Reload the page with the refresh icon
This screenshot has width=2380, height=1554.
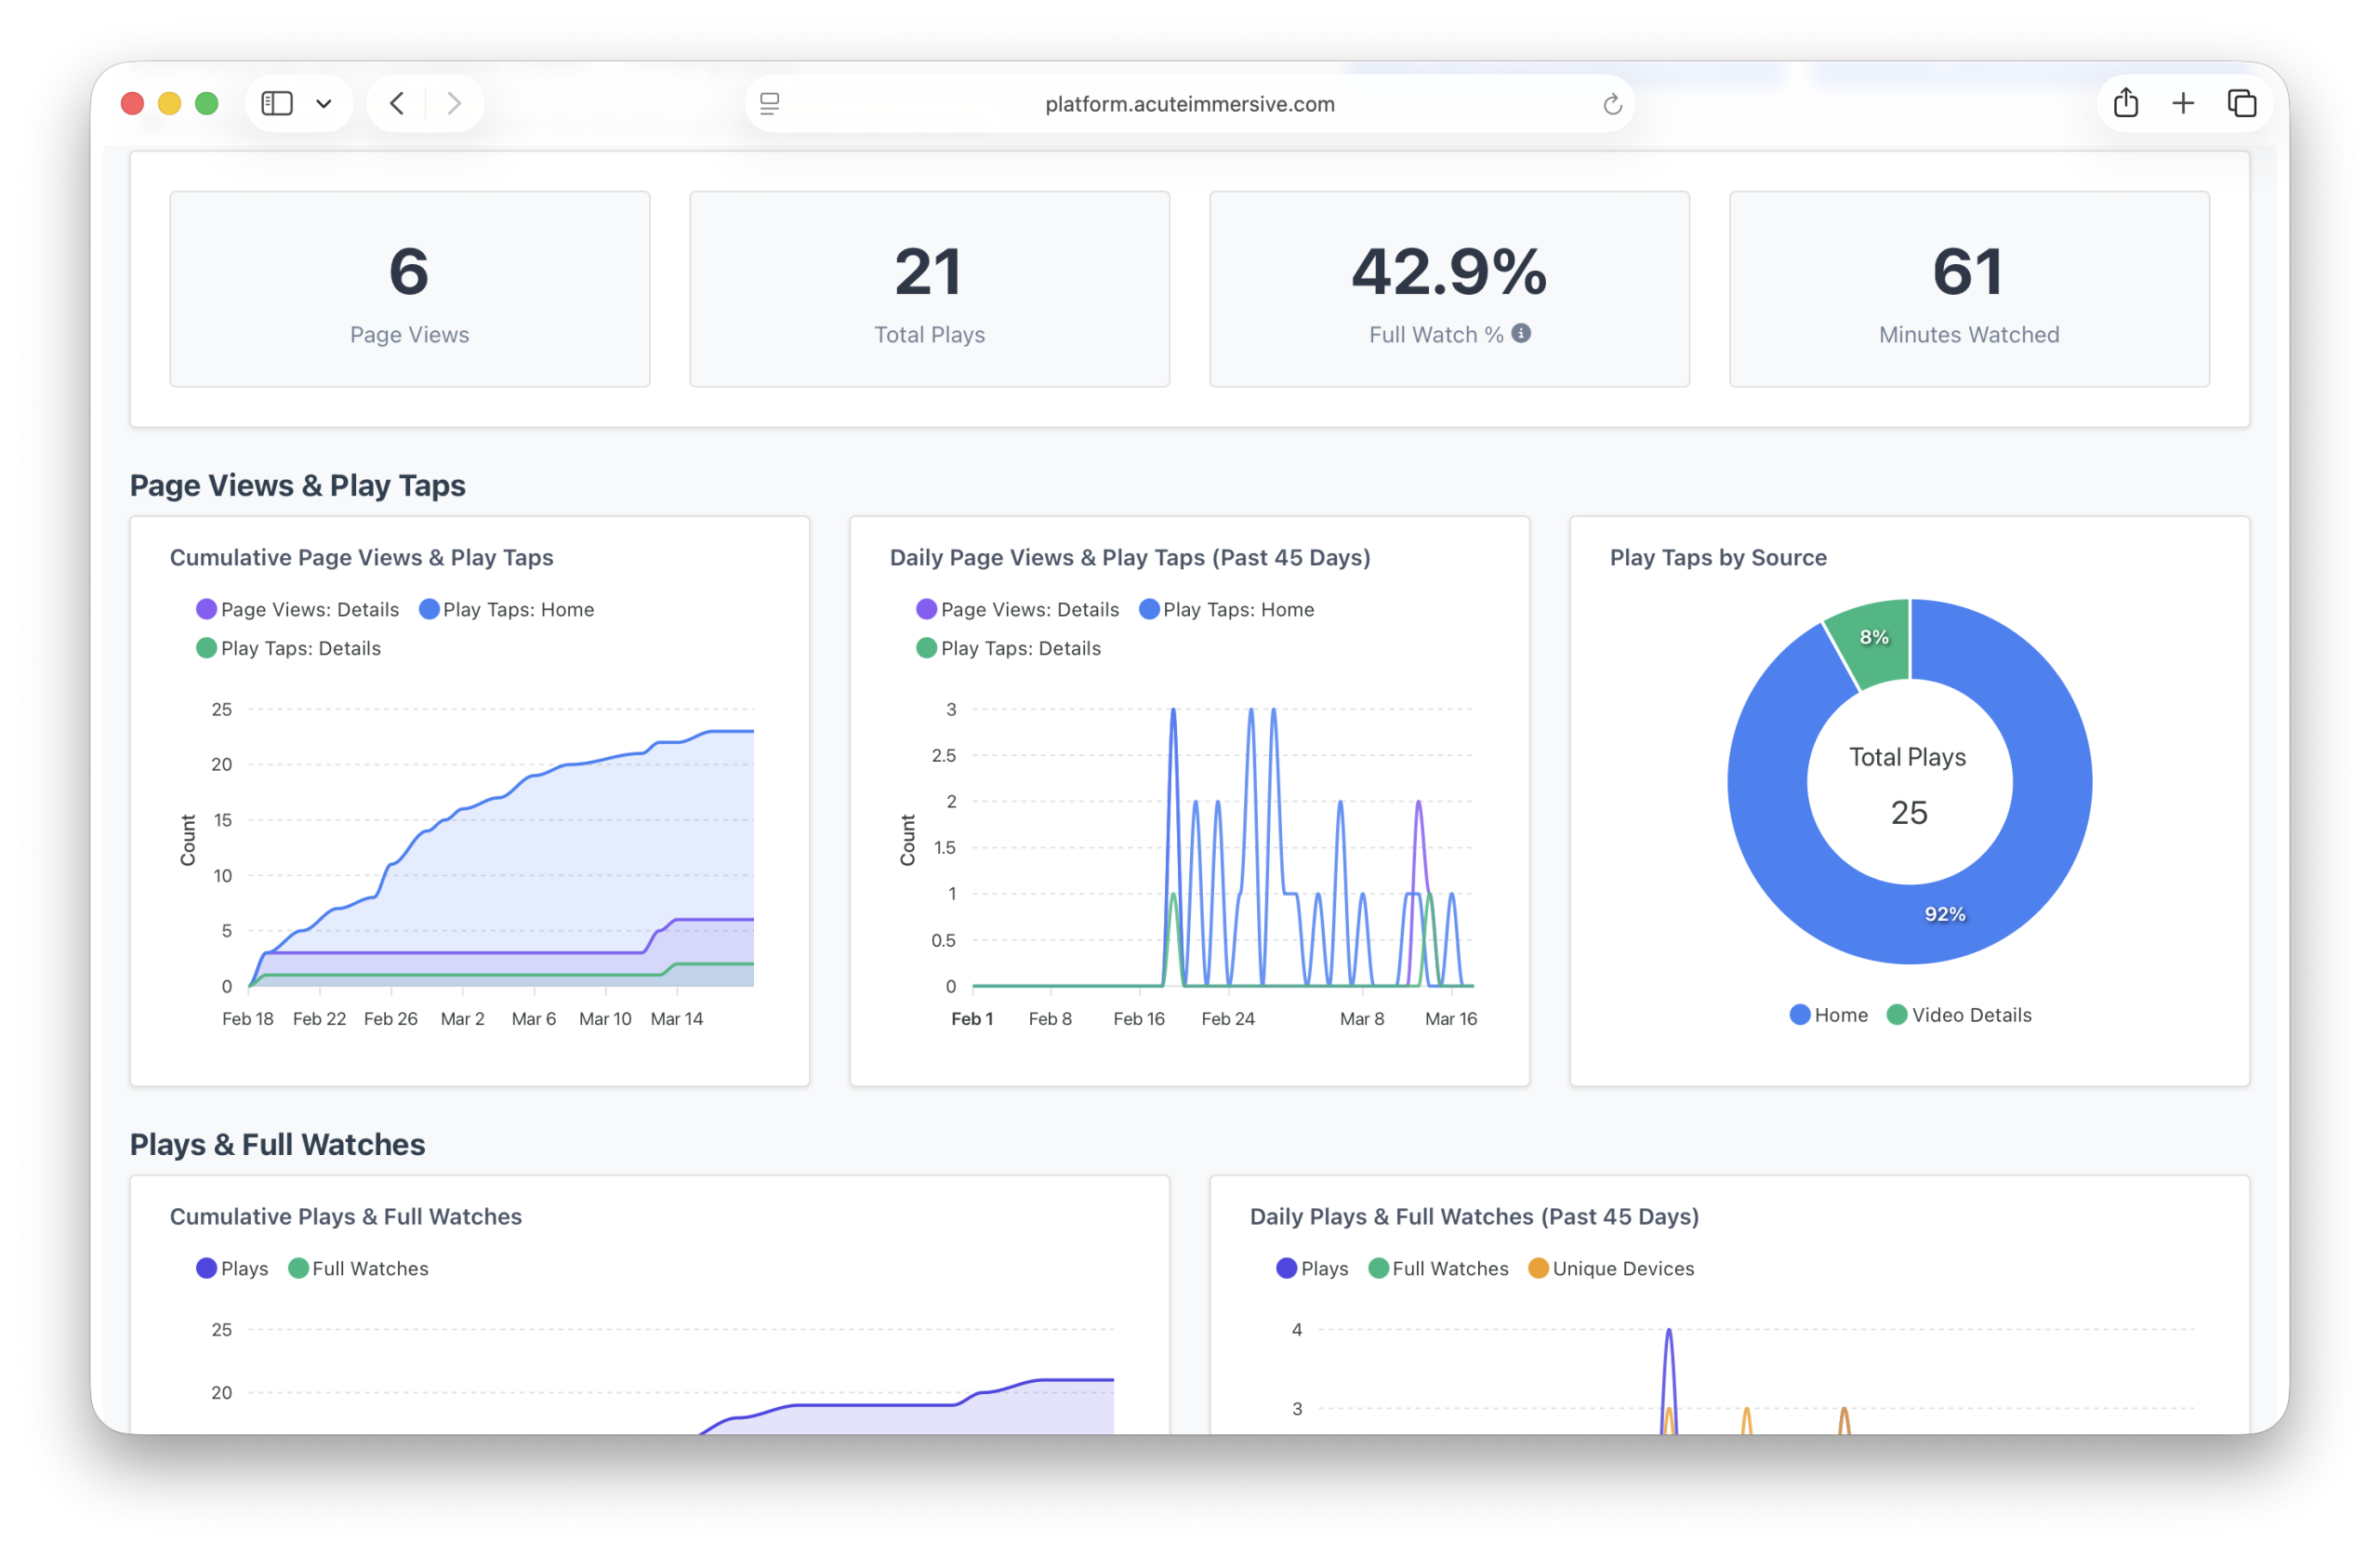(1611, 104)
